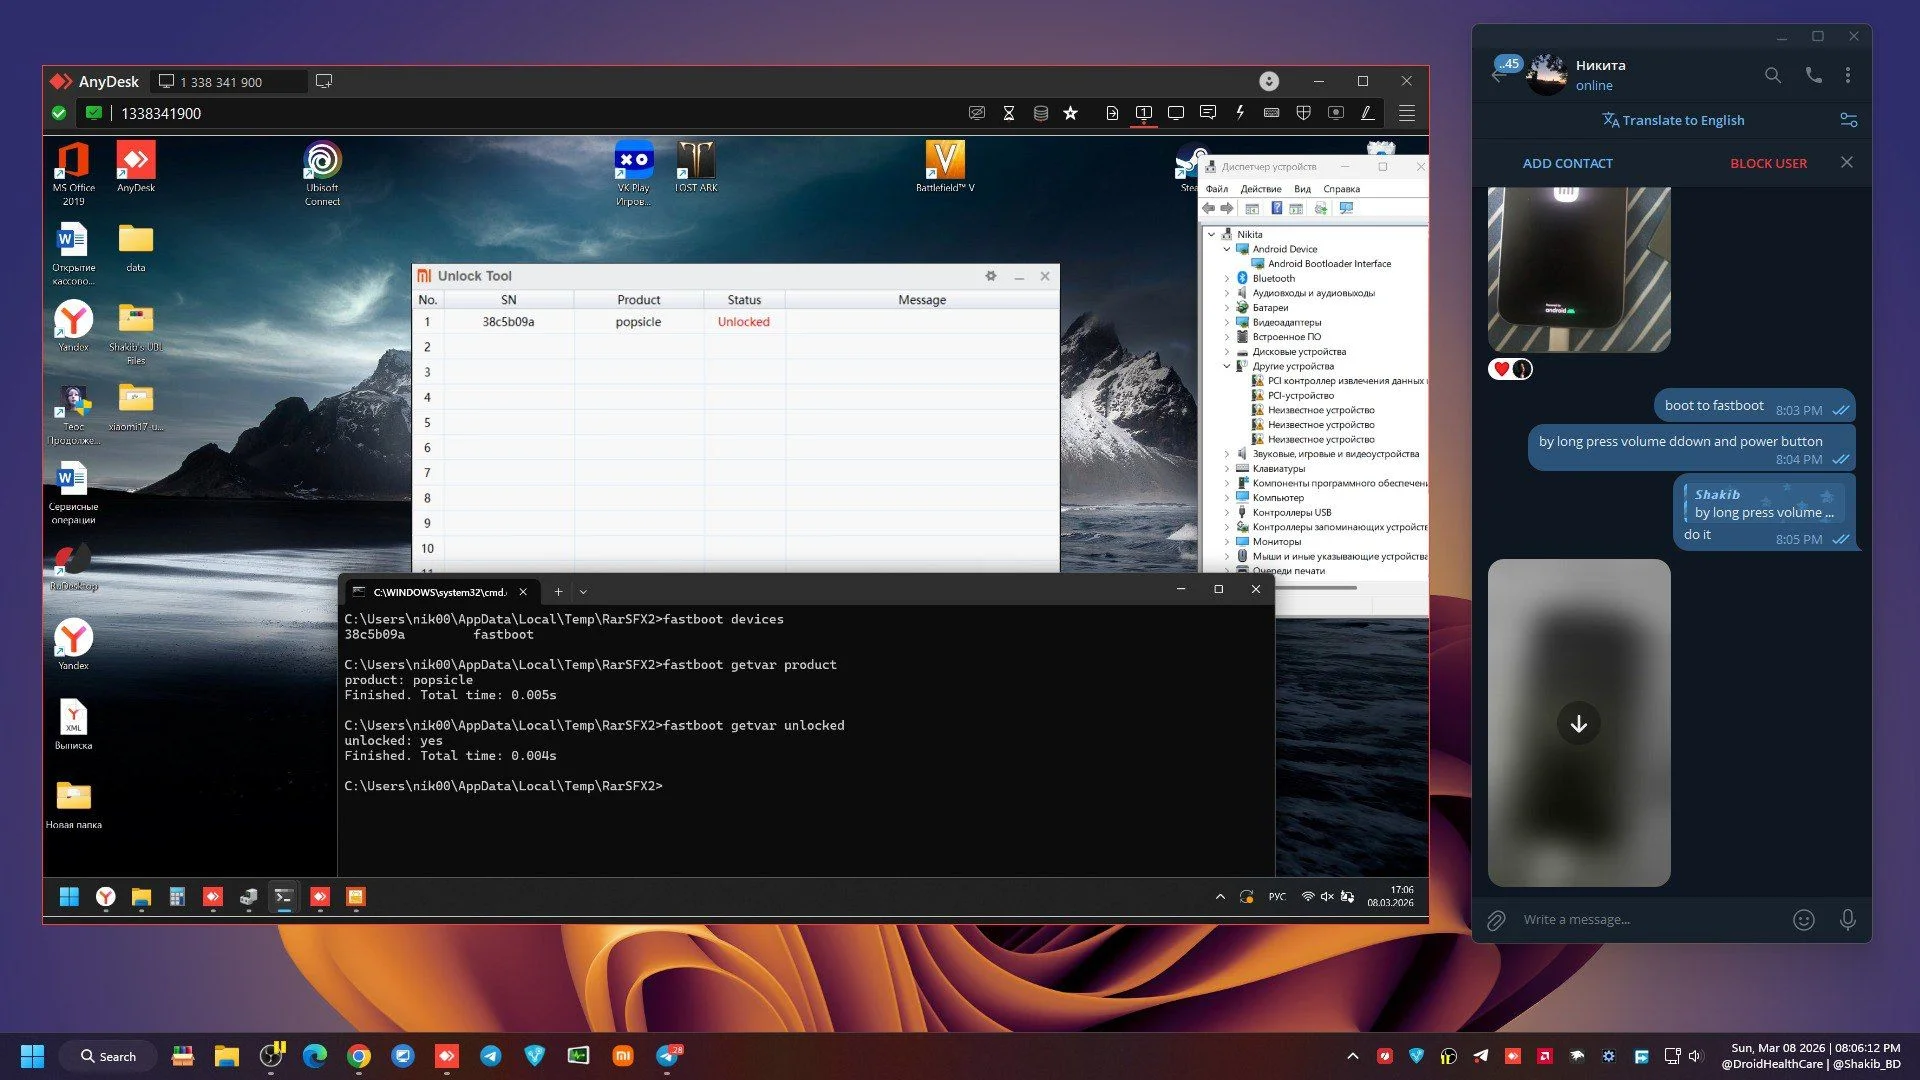The image size is (1920, 1080).
Task: Collapse the Nikita root node in Device Manager
Action: (x=1212, y=235)
